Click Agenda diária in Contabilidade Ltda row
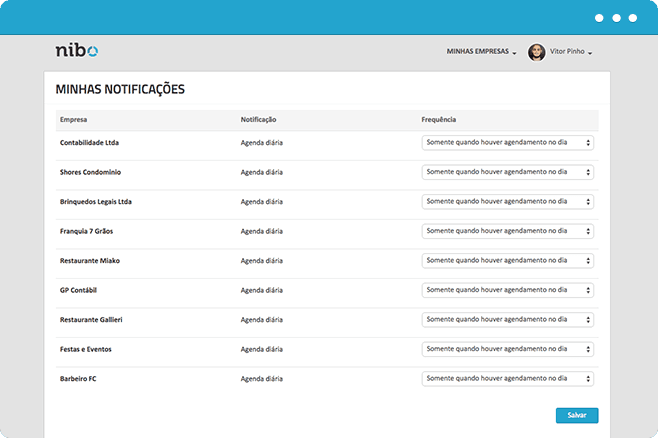 261,143
